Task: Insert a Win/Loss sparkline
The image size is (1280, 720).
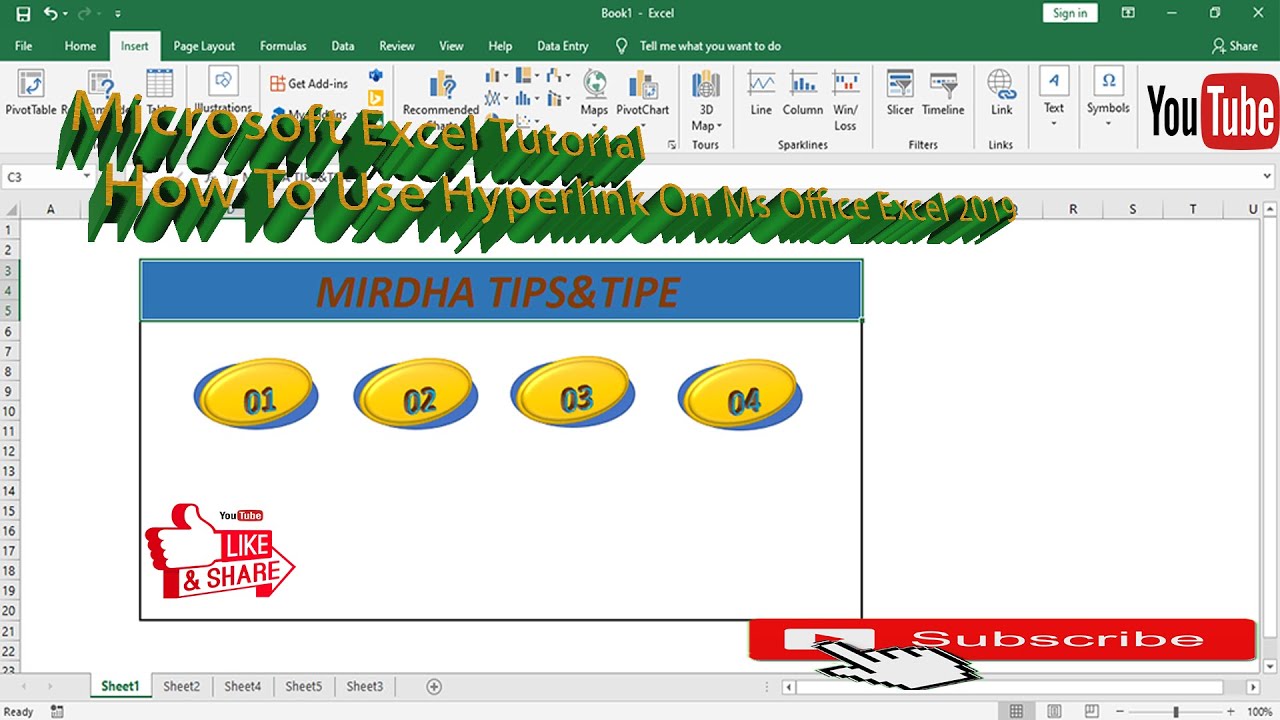Action: click(x=845, y=101)
